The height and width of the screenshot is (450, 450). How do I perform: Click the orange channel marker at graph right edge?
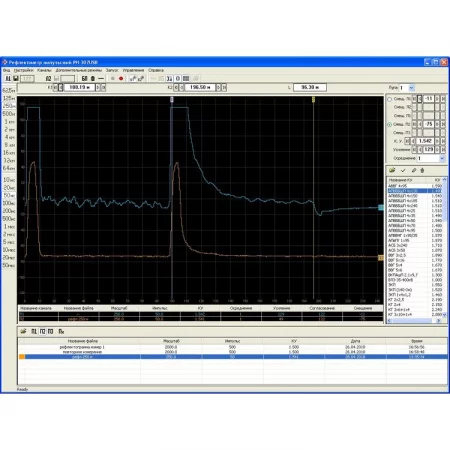pyautogui.click(x=381, y=258)
